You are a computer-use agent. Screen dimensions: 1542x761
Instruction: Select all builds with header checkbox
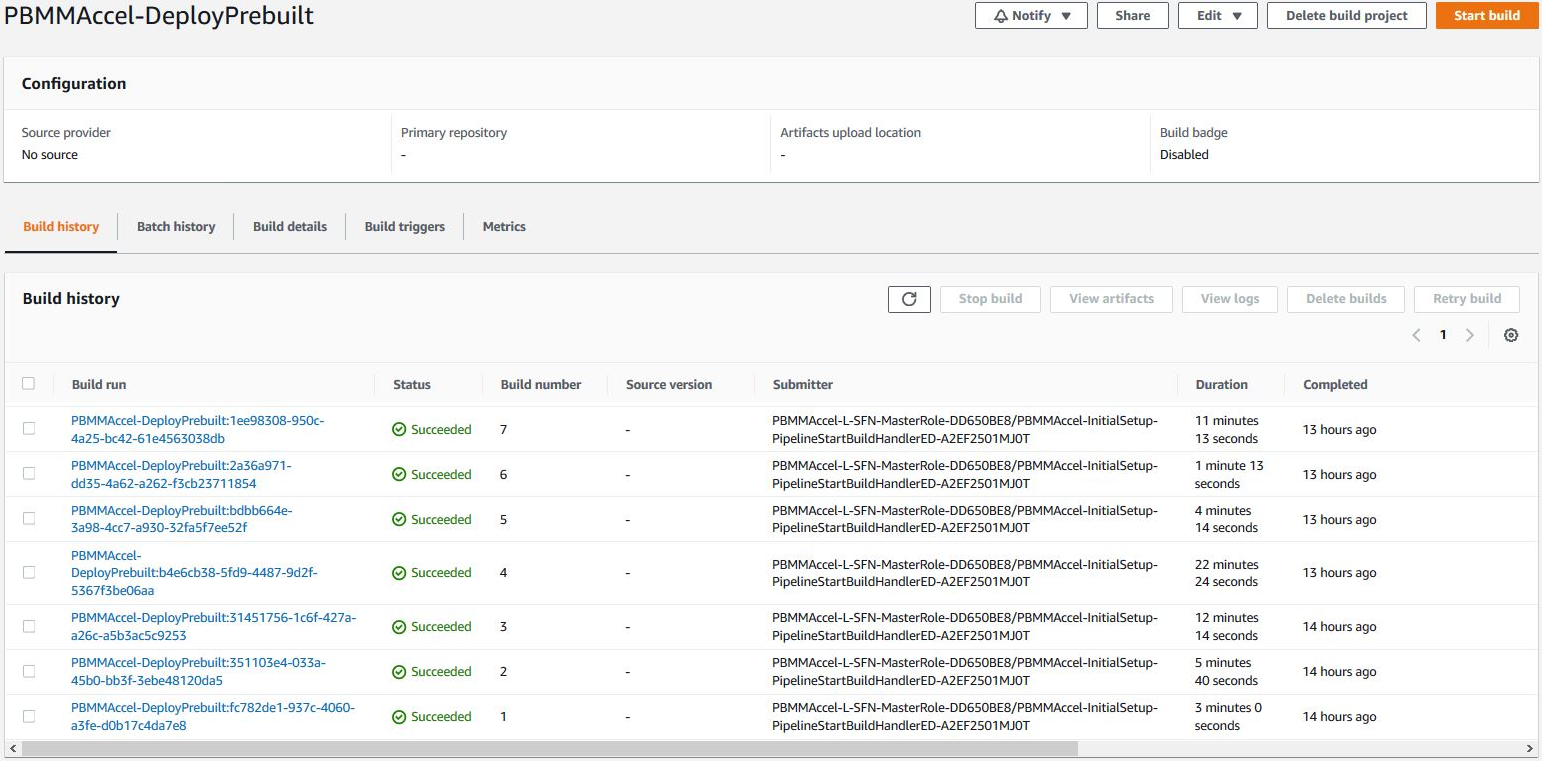click(28, 384)
